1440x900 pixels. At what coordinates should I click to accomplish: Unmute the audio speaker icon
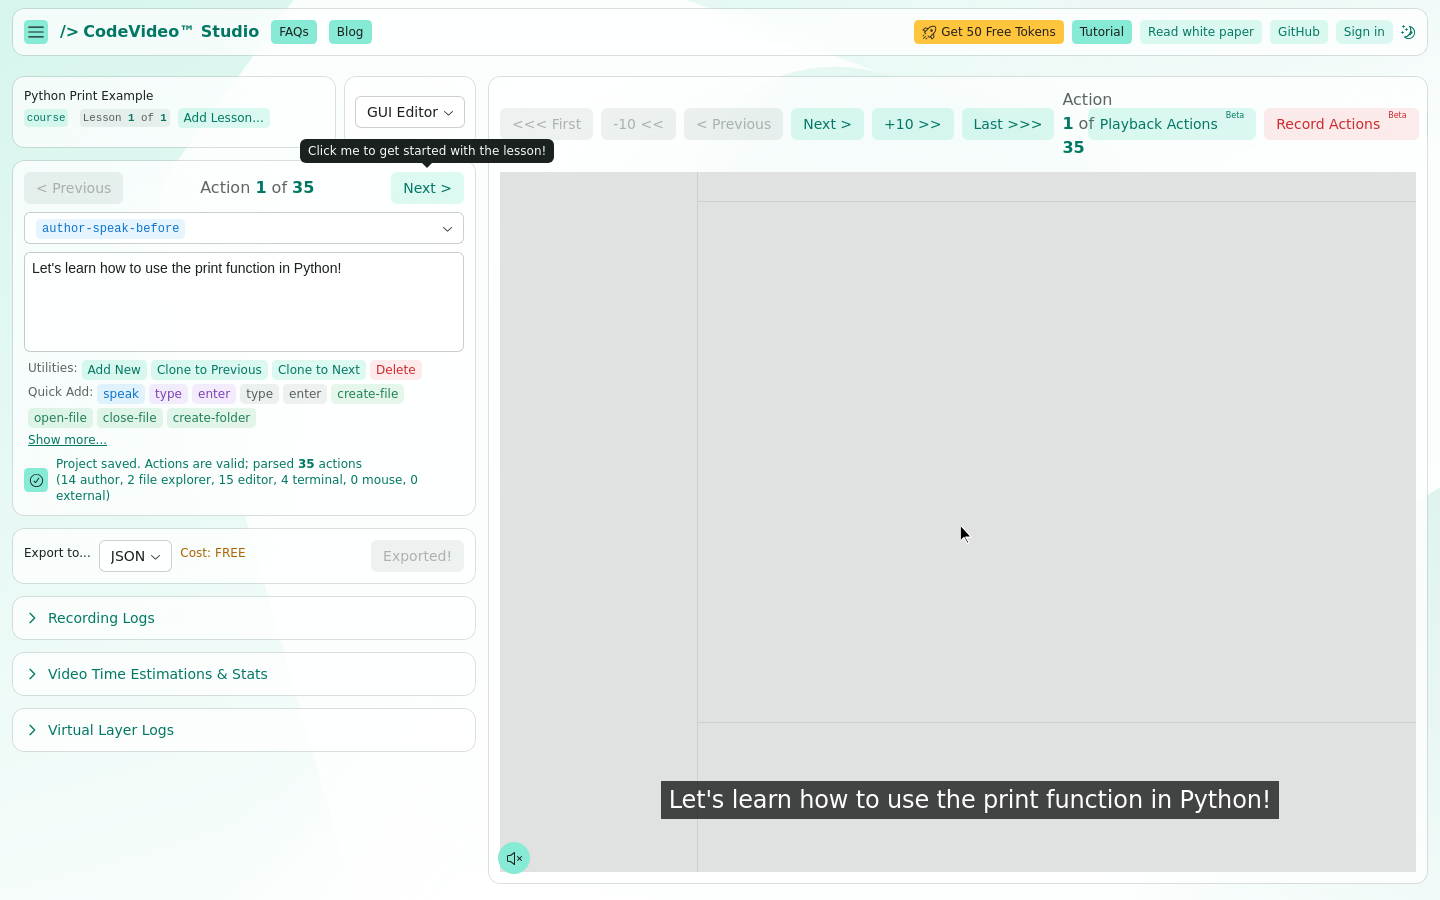click(514, 858)
